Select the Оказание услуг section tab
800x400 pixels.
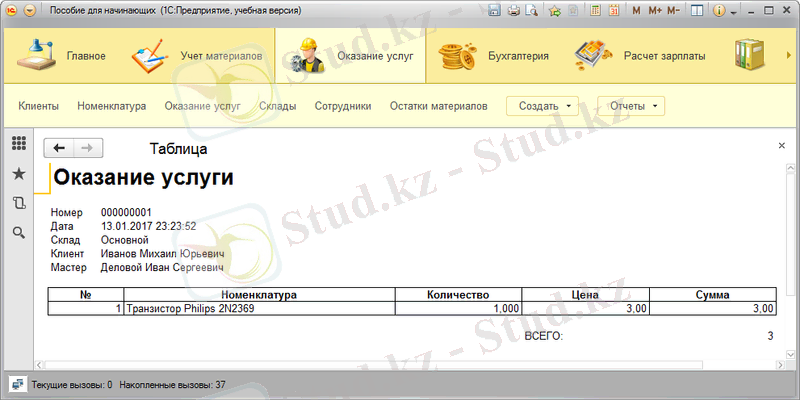point(350,56)
